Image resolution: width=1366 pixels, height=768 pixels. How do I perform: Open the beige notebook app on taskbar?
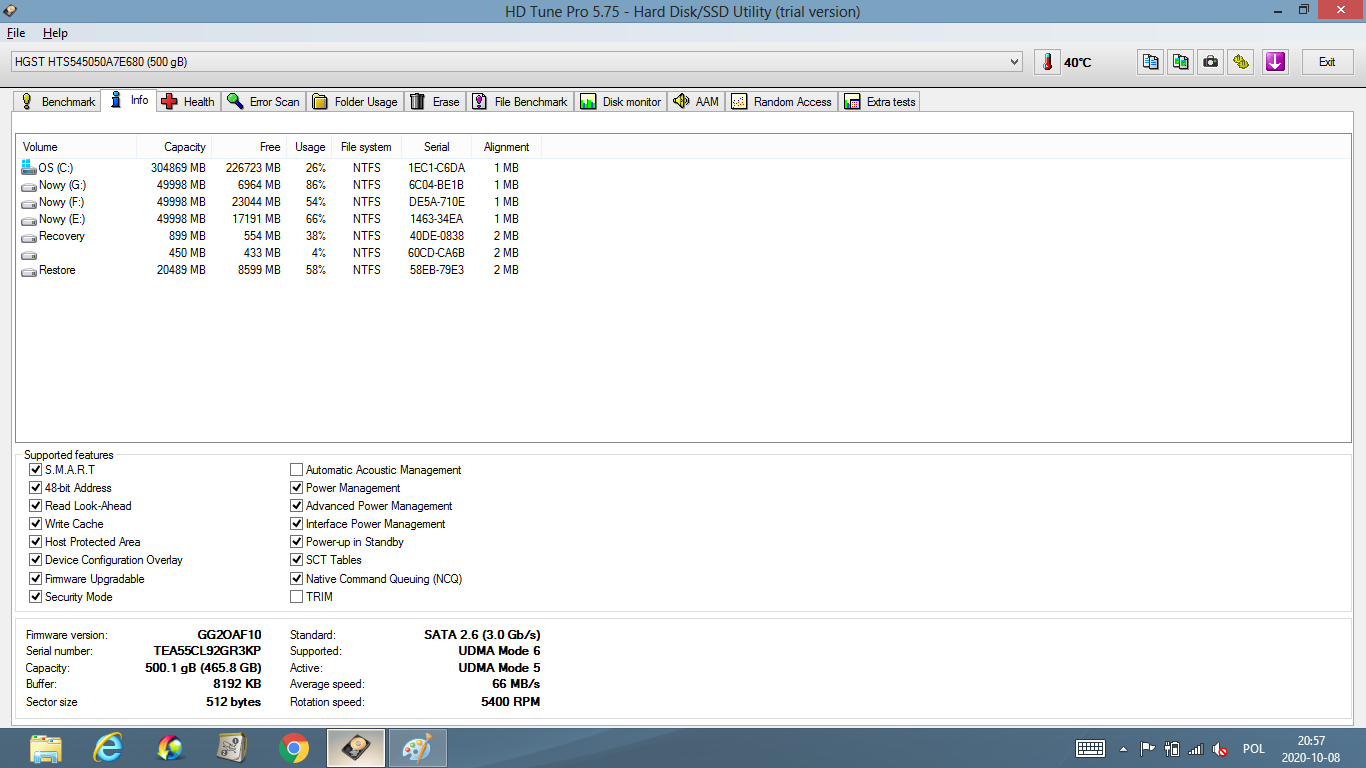pyautogui.click(x=232, y=748)
